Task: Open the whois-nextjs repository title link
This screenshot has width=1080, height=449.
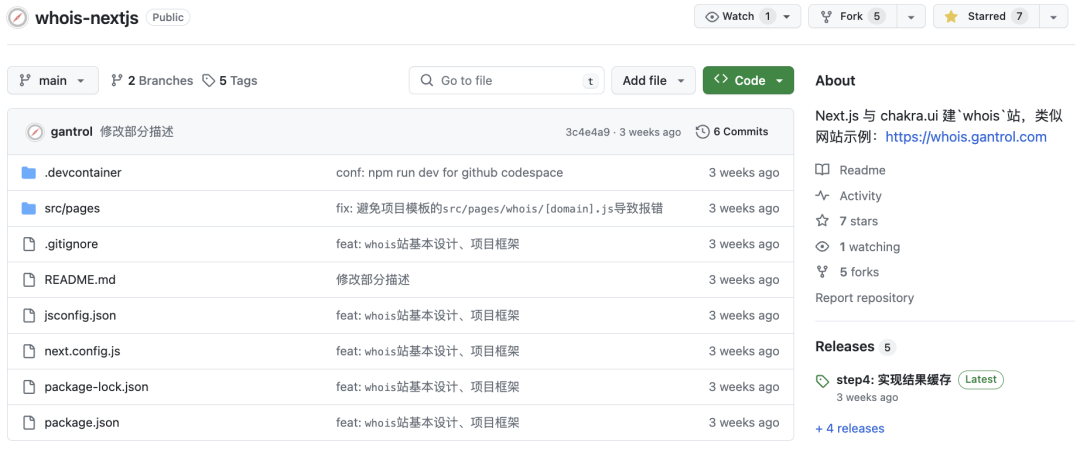Action: (87, 17)
